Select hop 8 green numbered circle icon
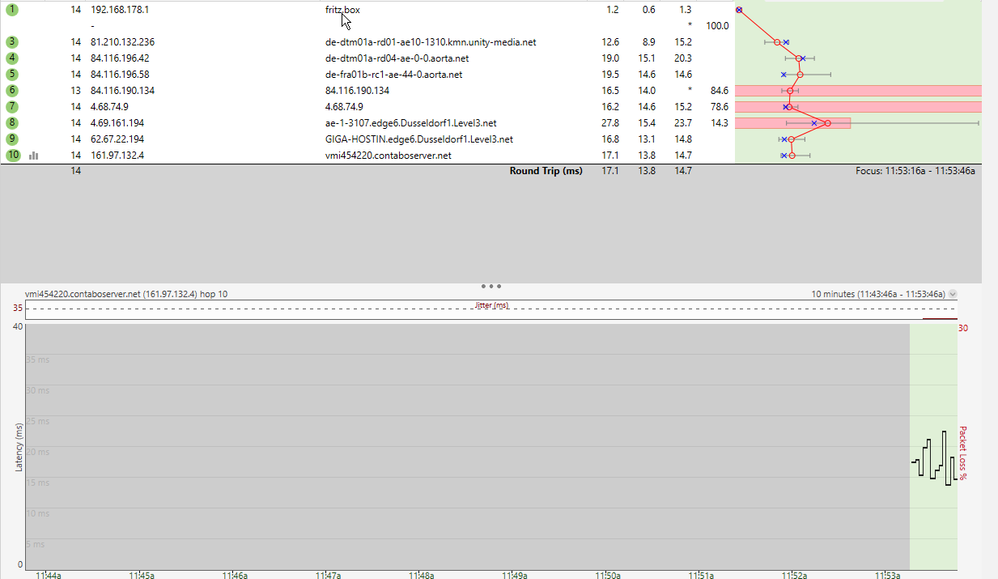 (10, 122)
